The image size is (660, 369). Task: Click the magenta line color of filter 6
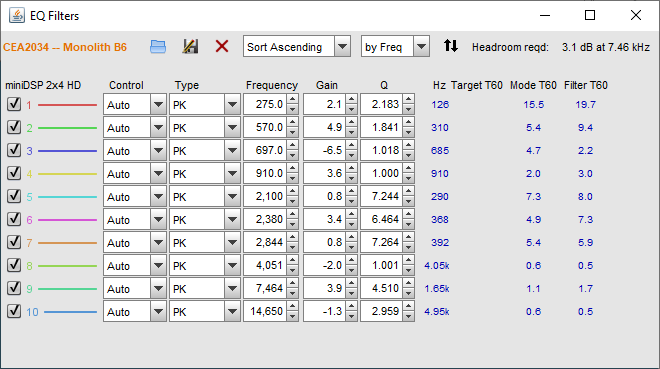(x=67, y=220)
